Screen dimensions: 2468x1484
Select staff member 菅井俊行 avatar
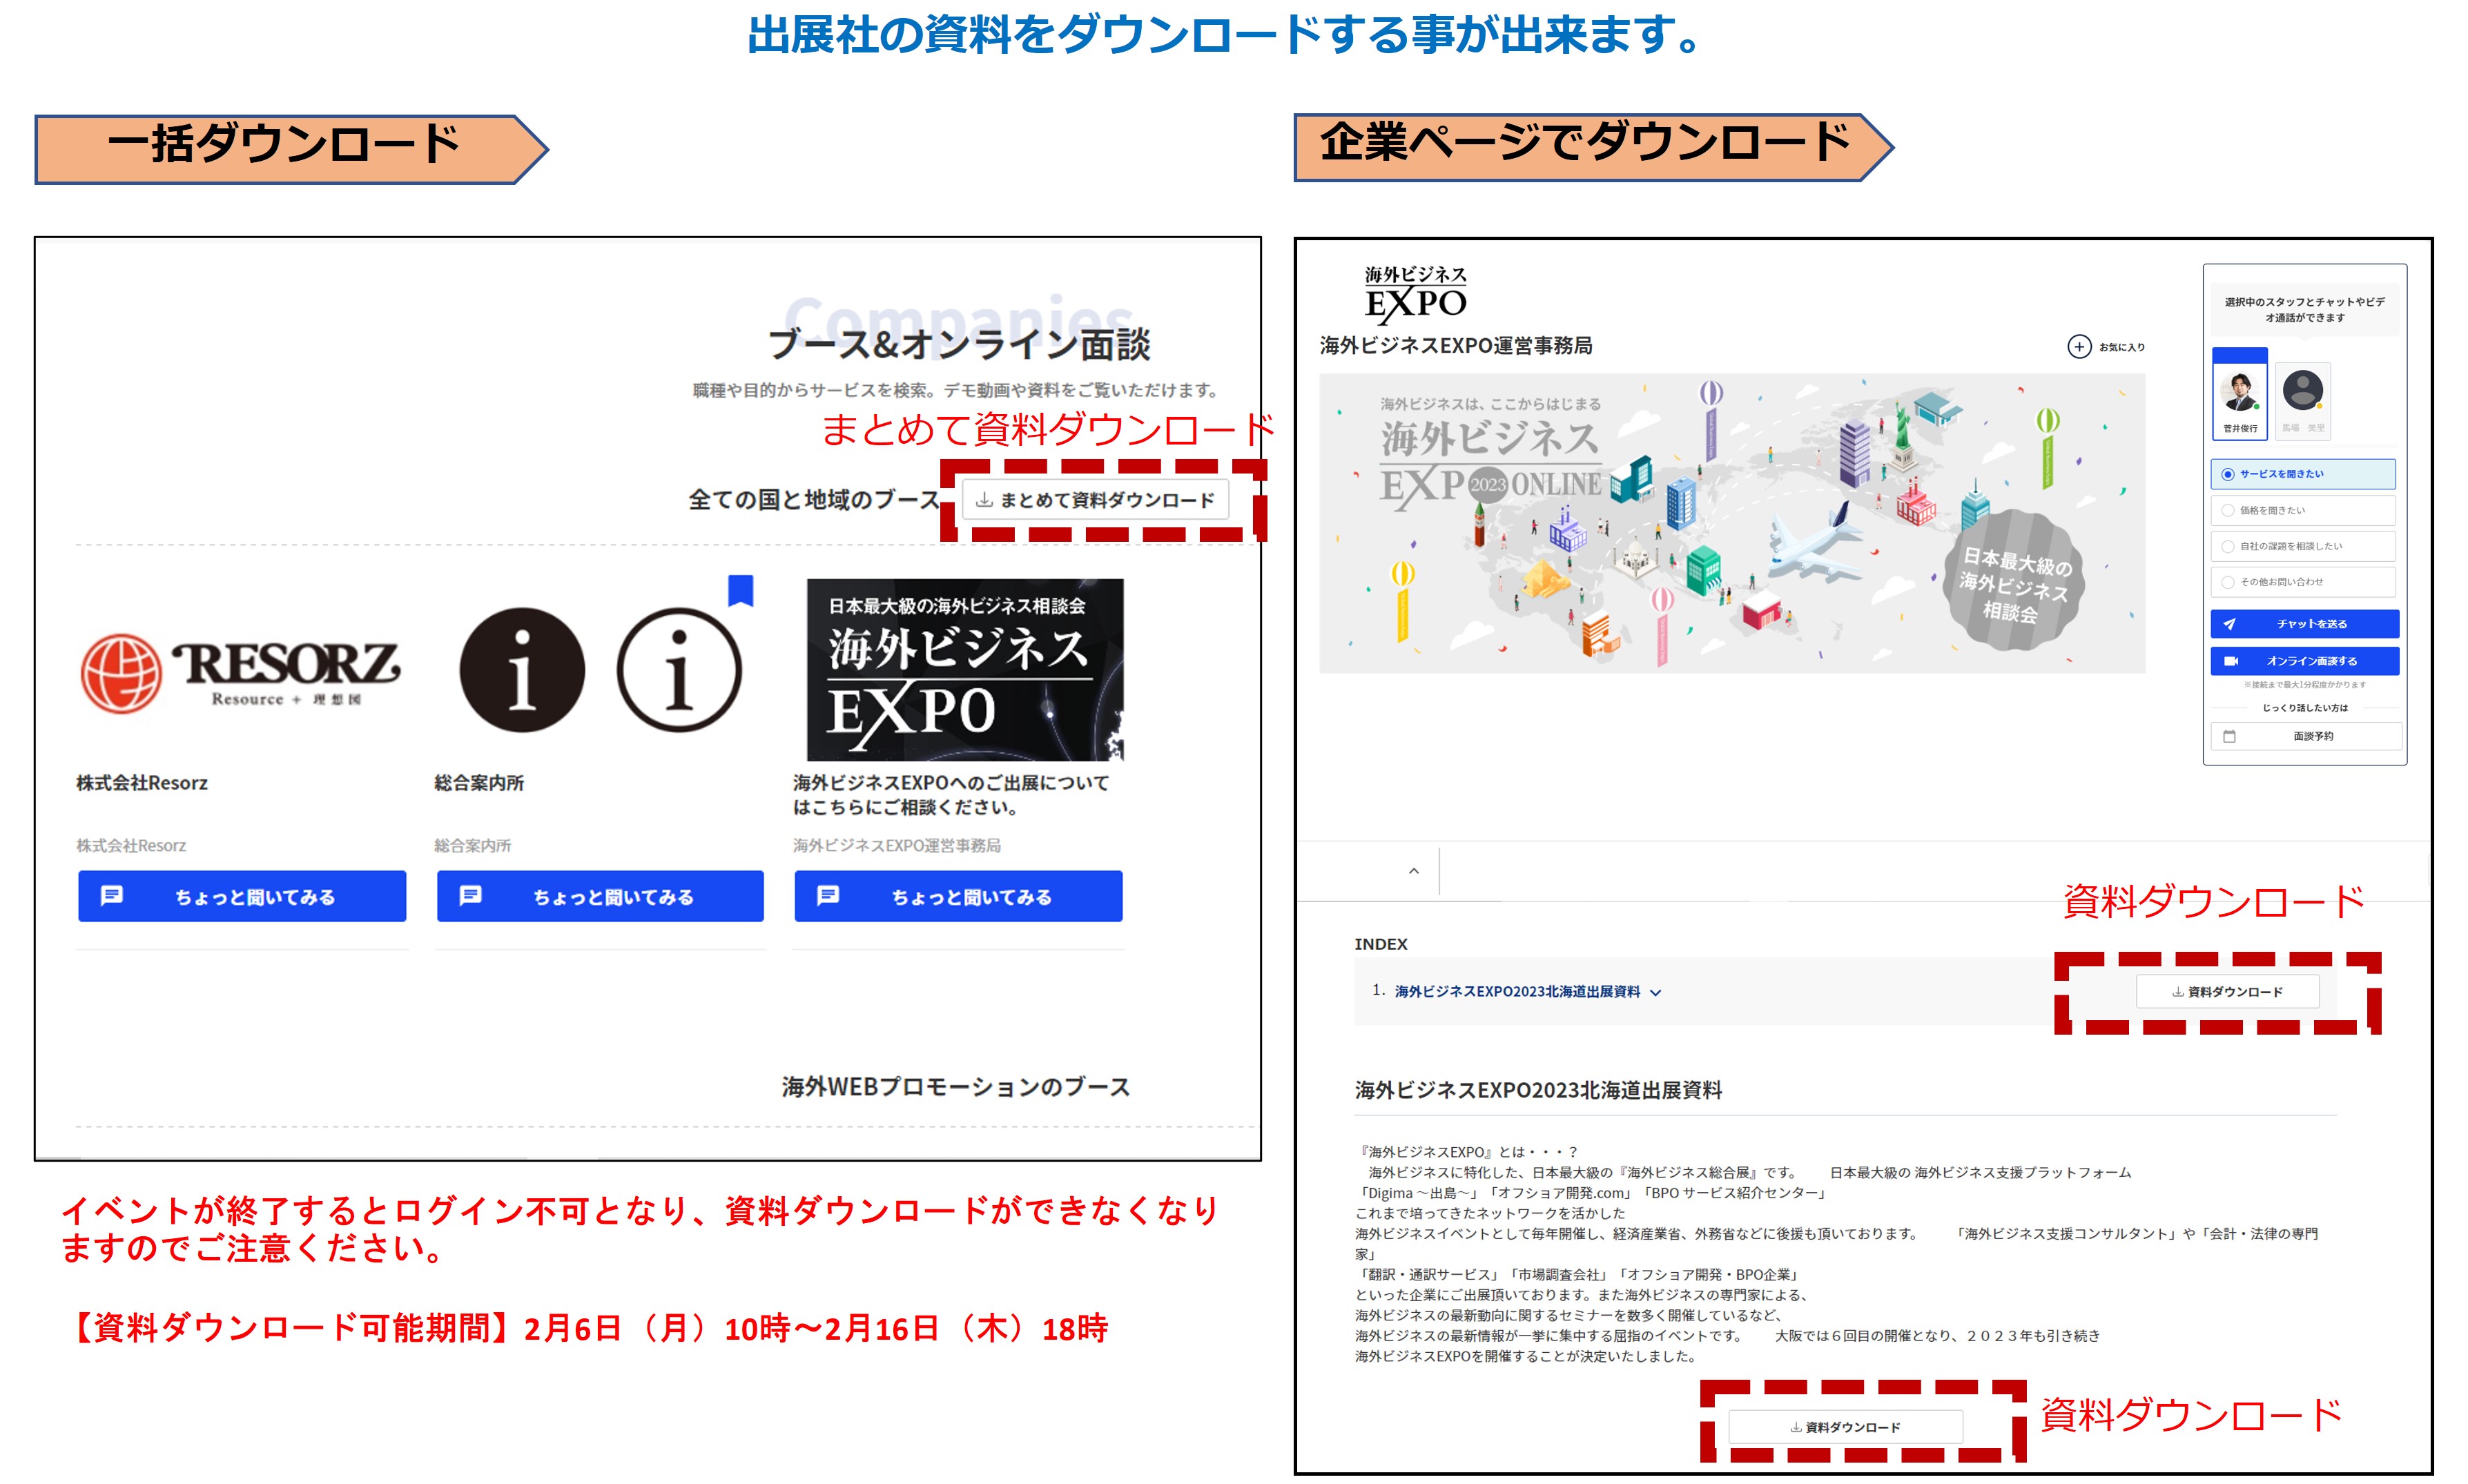pos(2240,394)
